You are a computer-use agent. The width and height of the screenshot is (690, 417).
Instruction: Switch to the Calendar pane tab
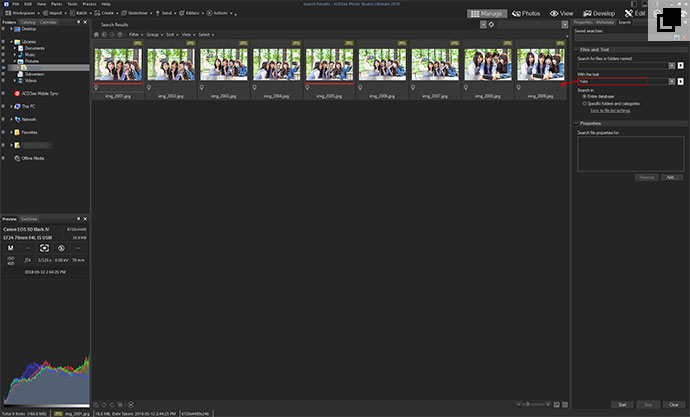[x=48, y=22]
